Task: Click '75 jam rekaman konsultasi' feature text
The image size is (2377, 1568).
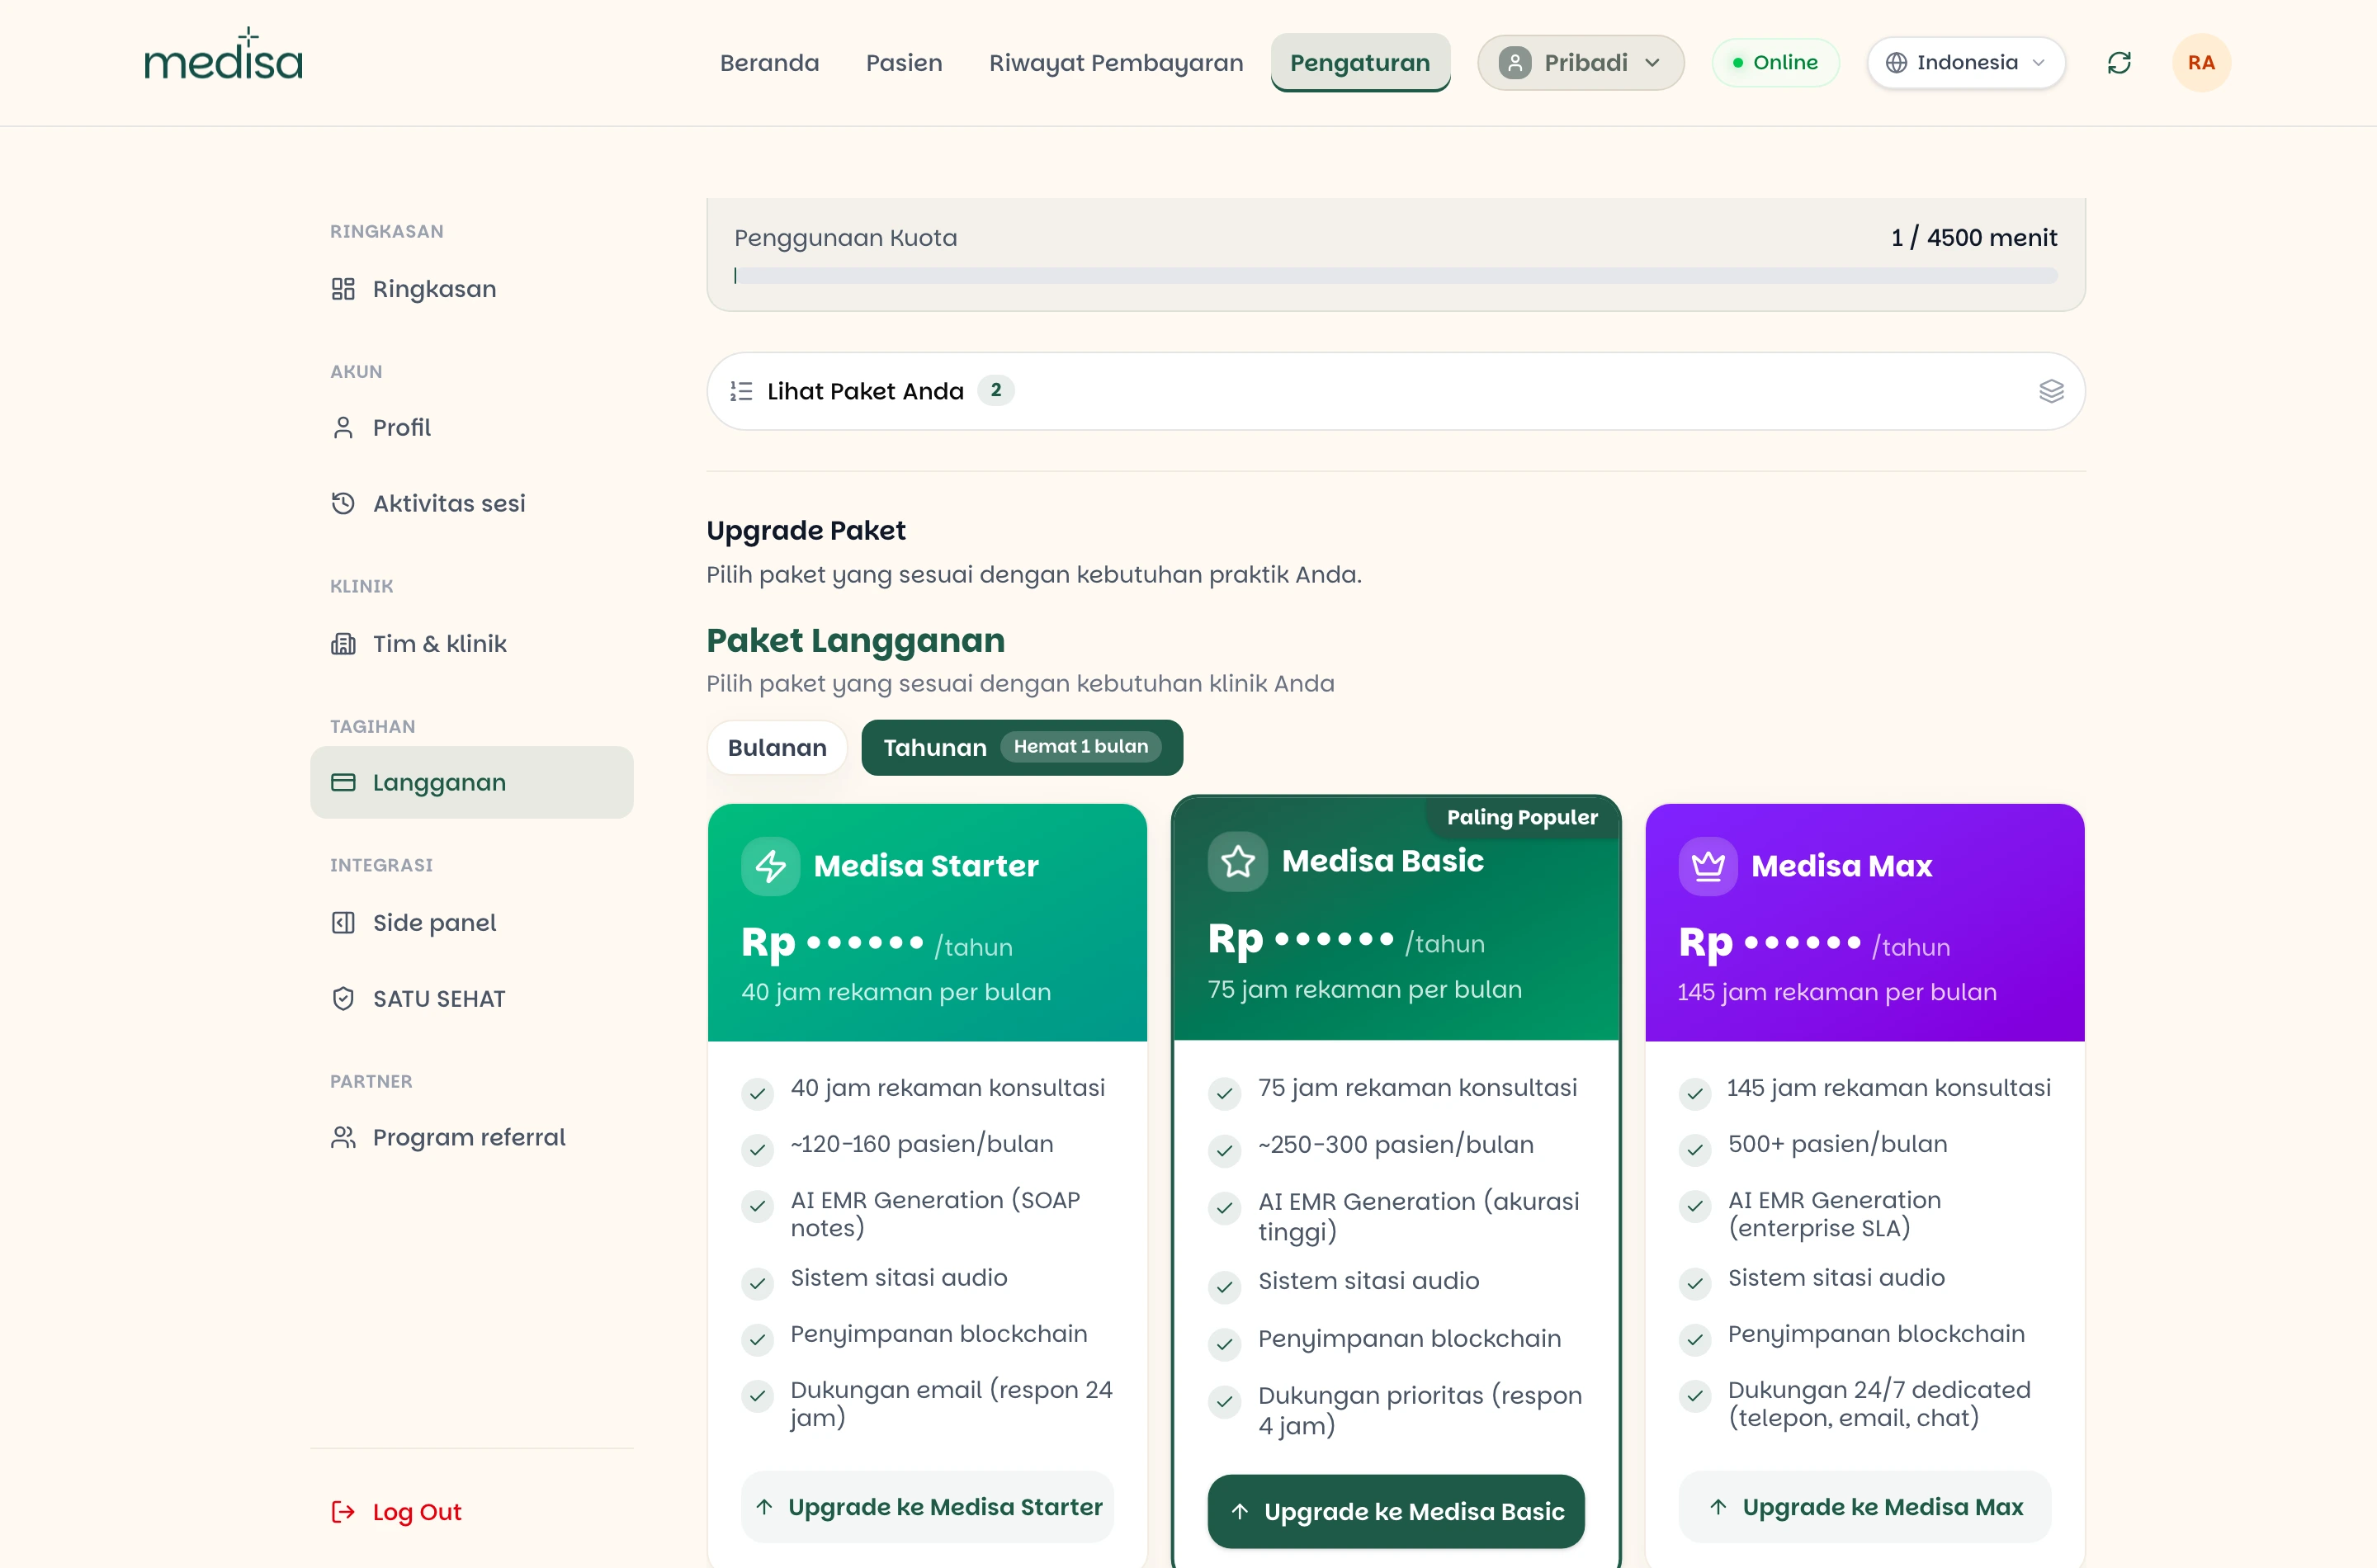Action: tap(1418, 1088)
